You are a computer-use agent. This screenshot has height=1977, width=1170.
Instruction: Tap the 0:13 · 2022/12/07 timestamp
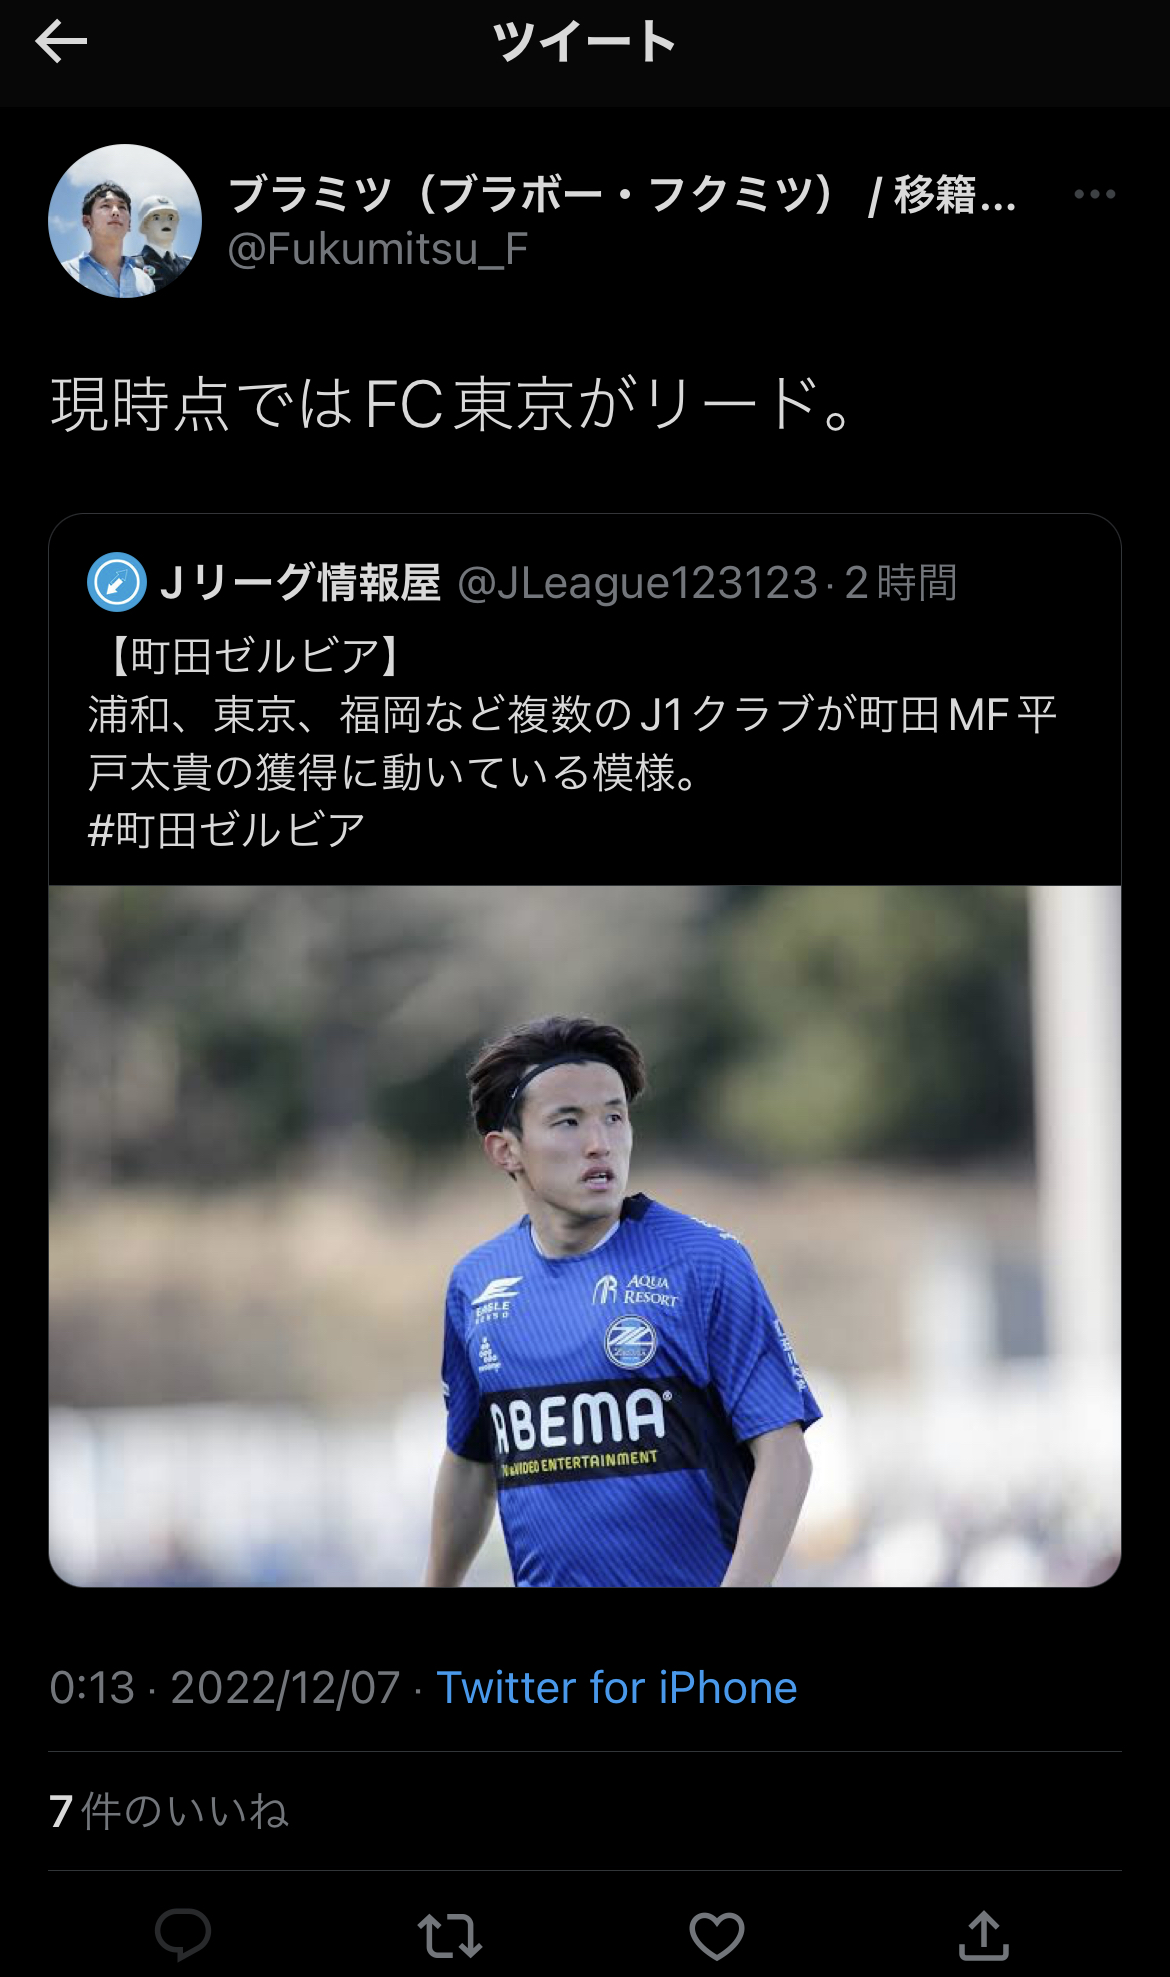click(x=225, y=1688)
